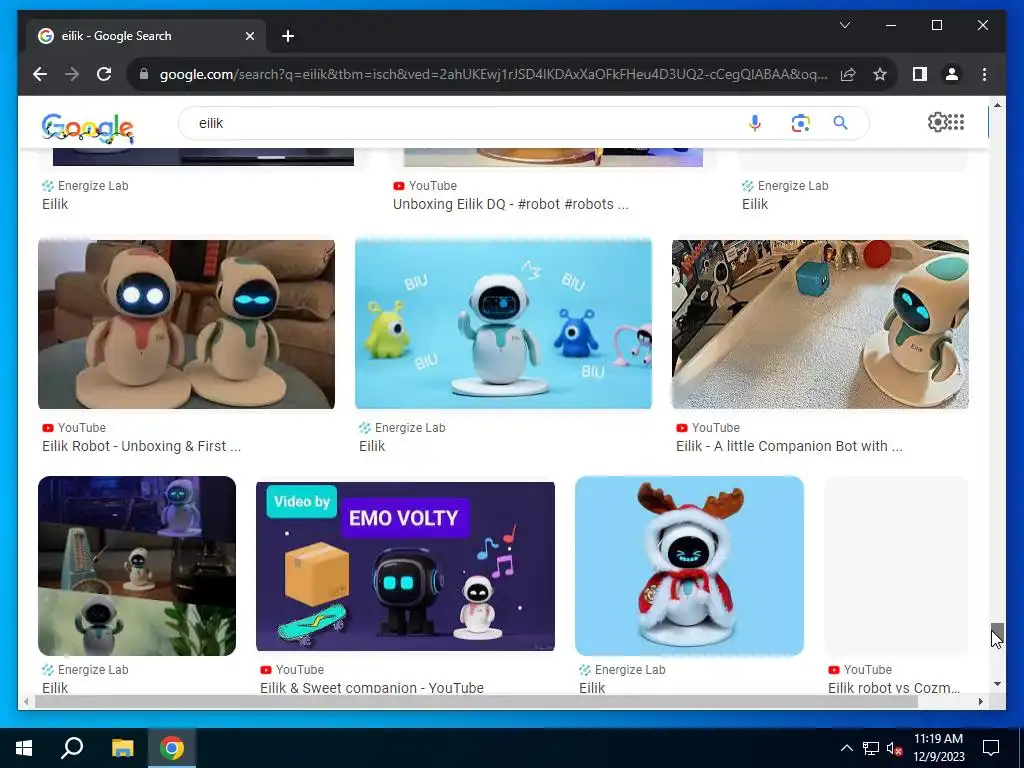Open tab search chevron in title bar
1024x768 pixels.
point(844,25)
